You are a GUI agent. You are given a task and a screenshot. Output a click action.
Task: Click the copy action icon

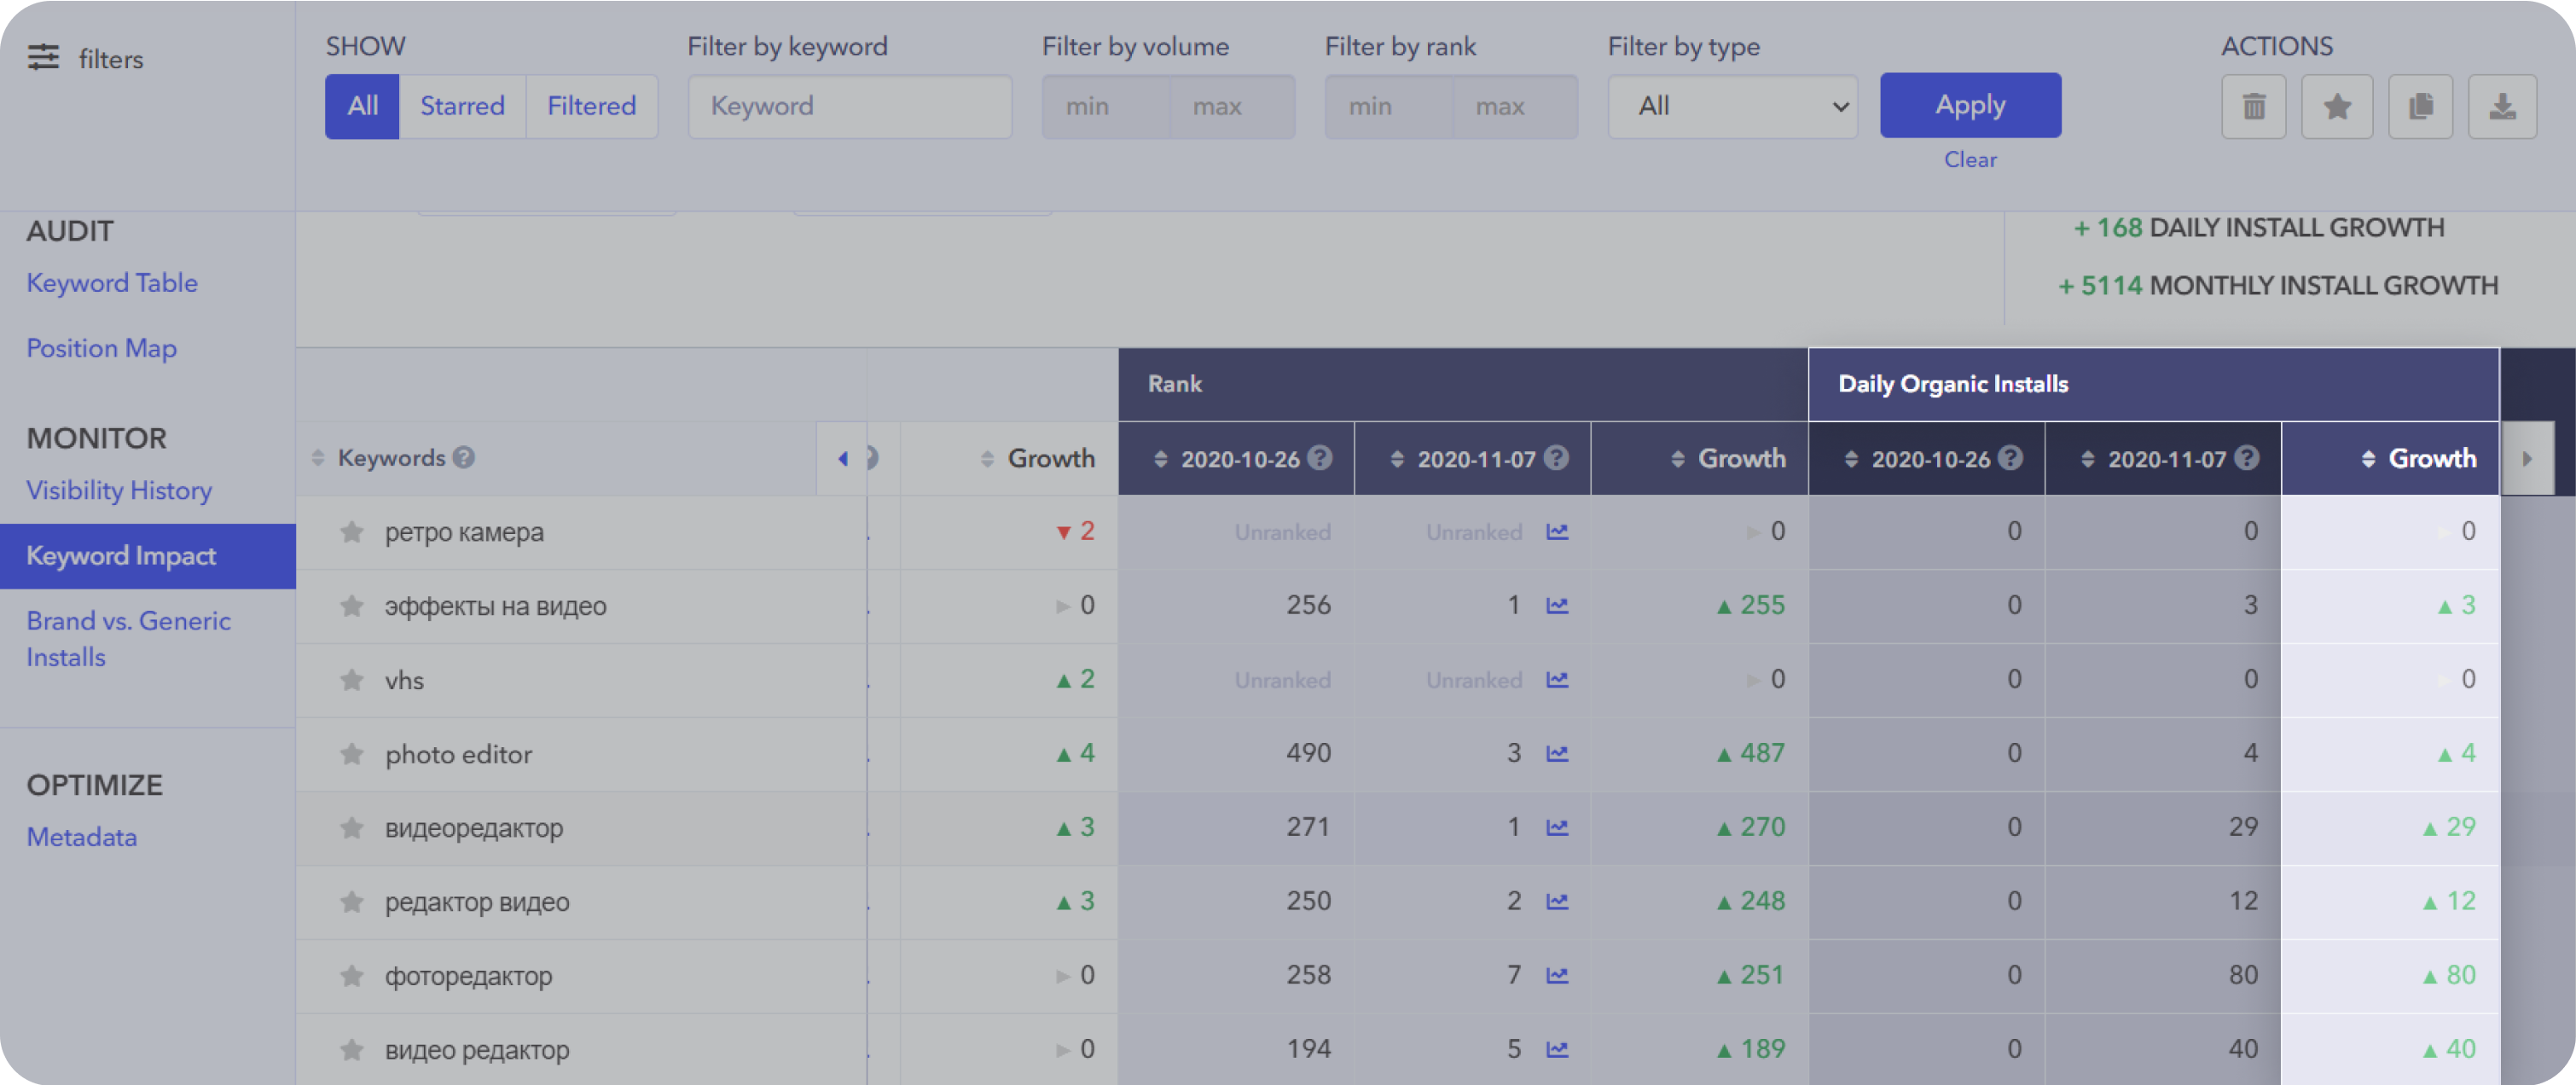coord(2420,106)
